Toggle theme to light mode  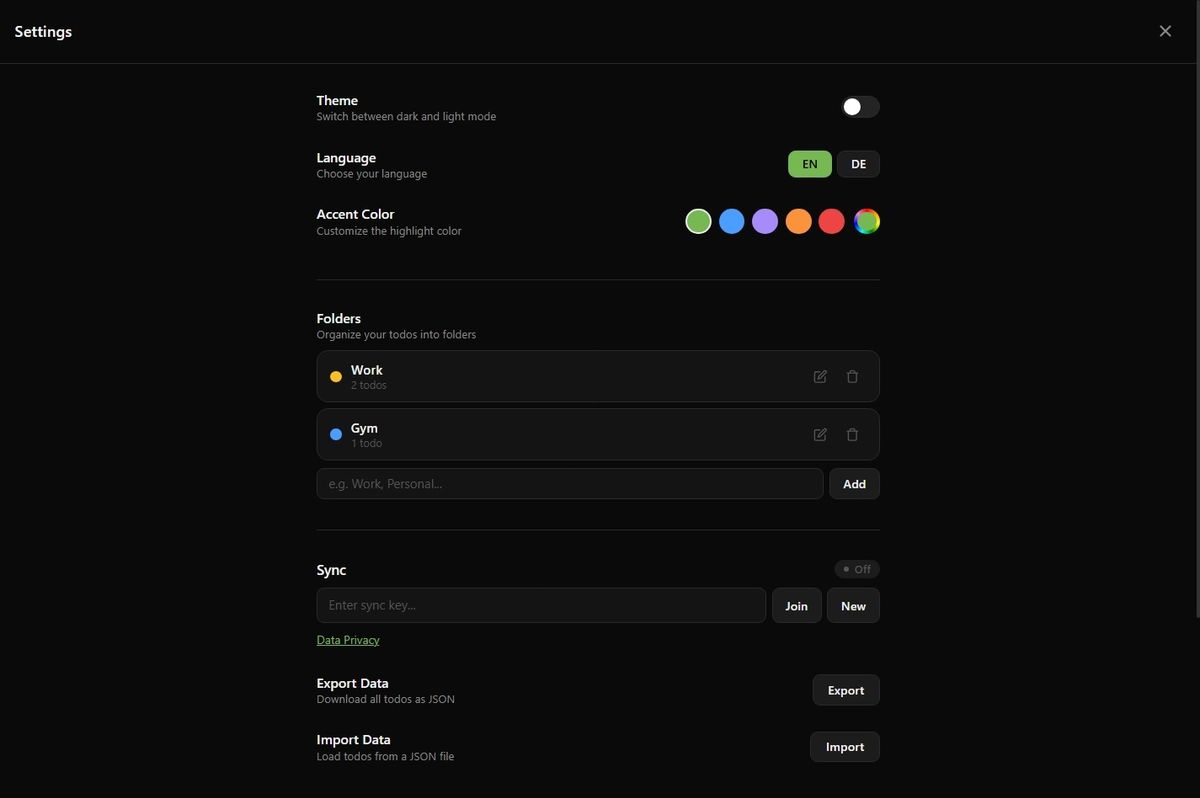(x=859, y=106)
